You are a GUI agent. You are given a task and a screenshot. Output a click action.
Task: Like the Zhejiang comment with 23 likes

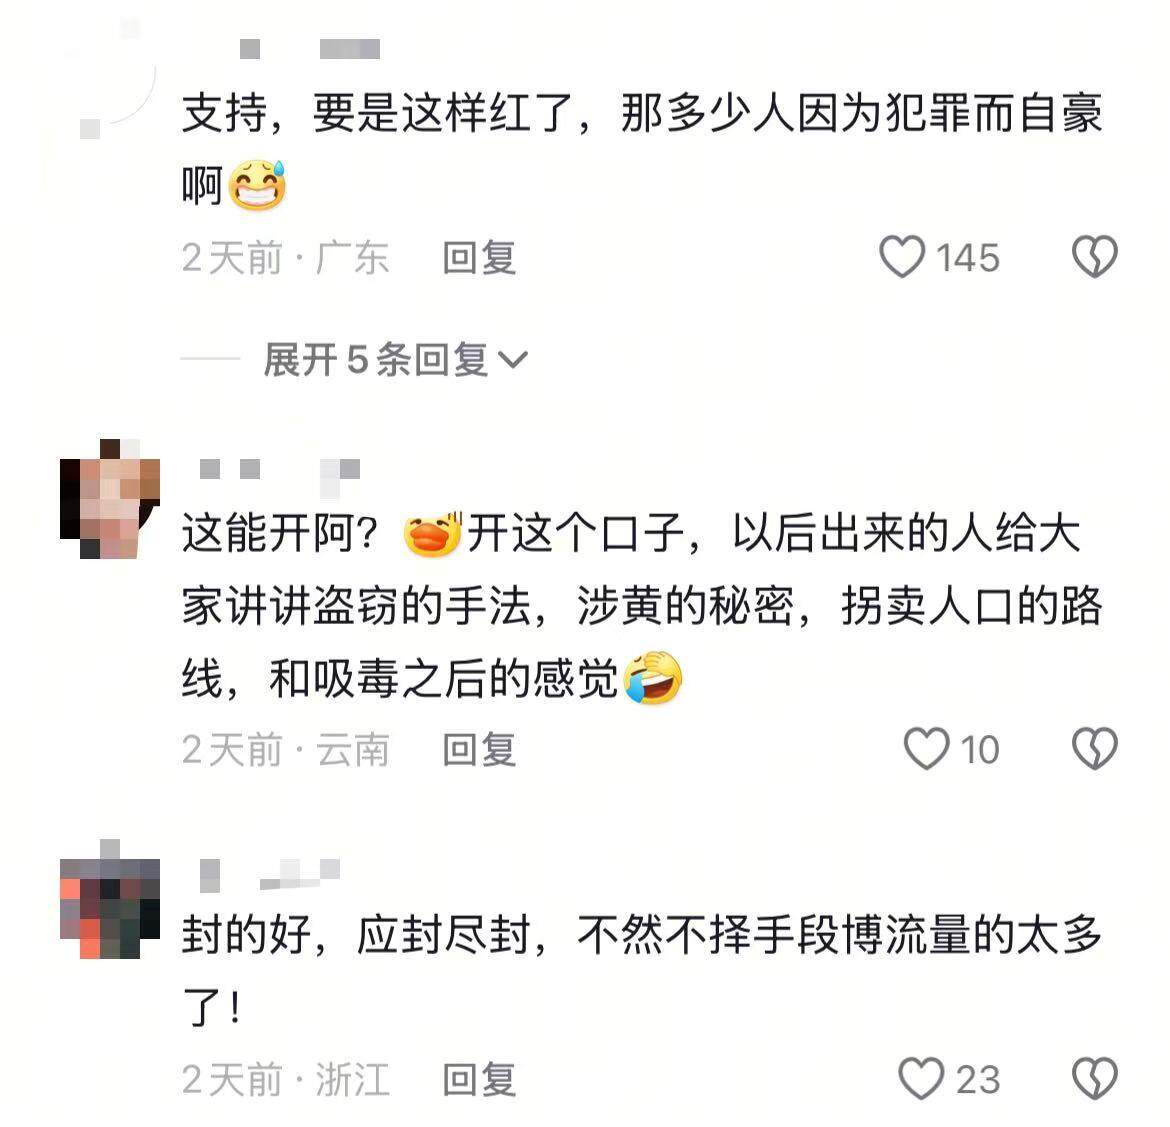tap(922, 1078)
